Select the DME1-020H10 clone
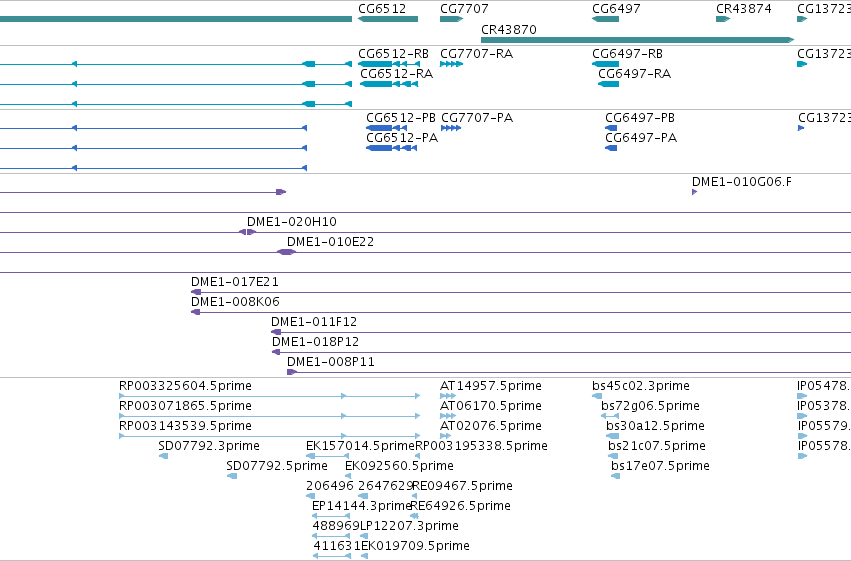Viewport: 851px width, 561px height. point(247,232)
